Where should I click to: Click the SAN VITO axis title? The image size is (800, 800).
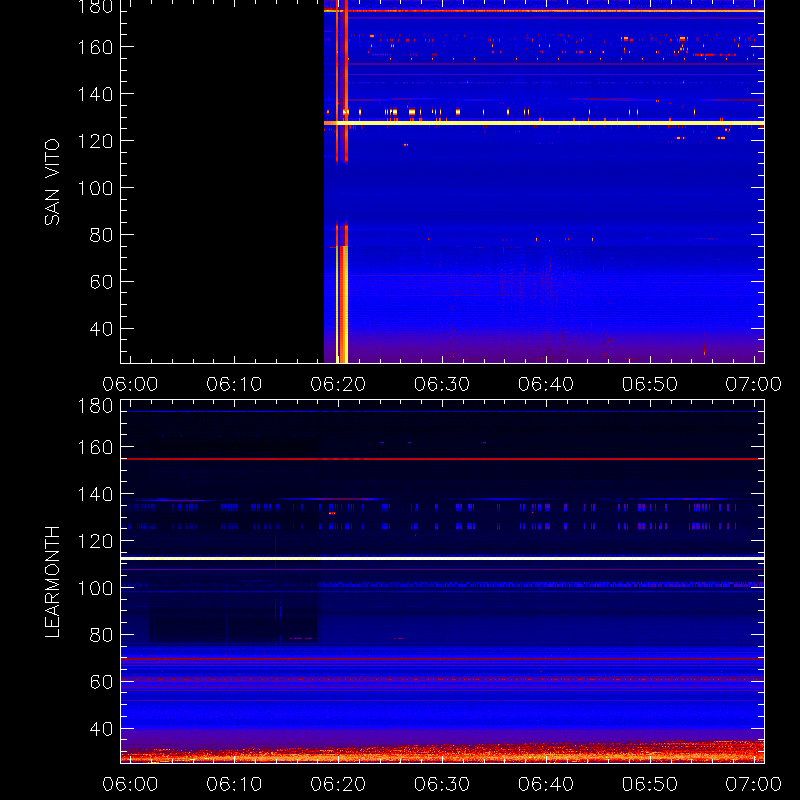pos(52,182)
